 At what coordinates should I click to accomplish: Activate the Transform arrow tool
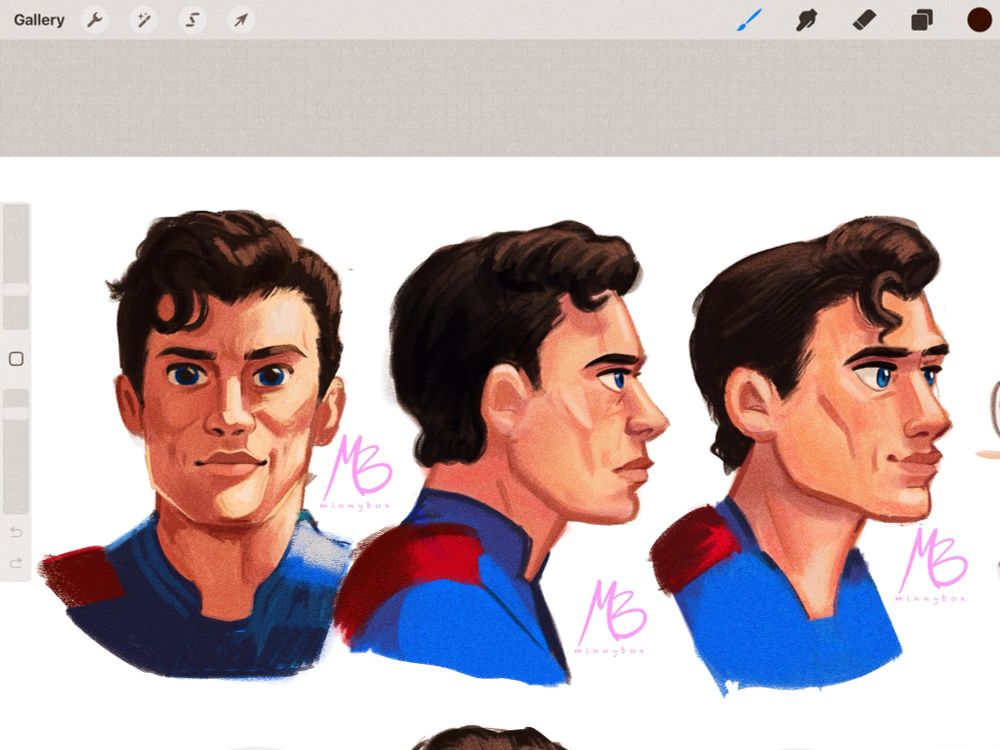[x=240, y=20]
